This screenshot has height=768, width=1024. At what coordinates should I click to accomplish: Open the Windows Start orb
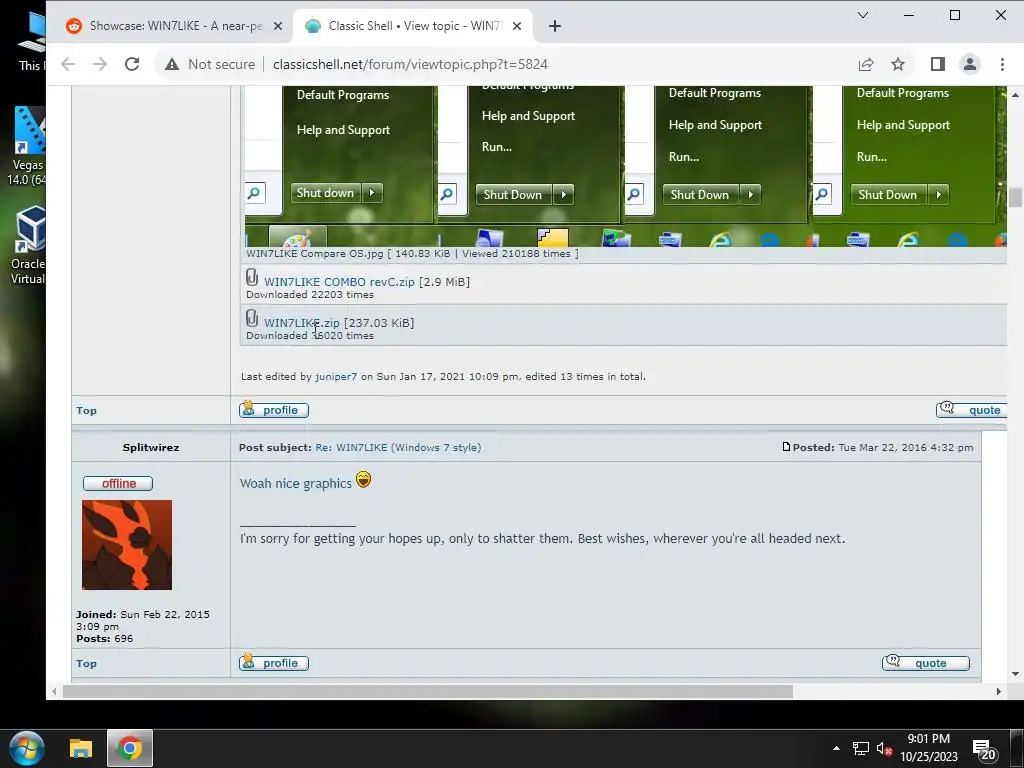click(27, 748)
